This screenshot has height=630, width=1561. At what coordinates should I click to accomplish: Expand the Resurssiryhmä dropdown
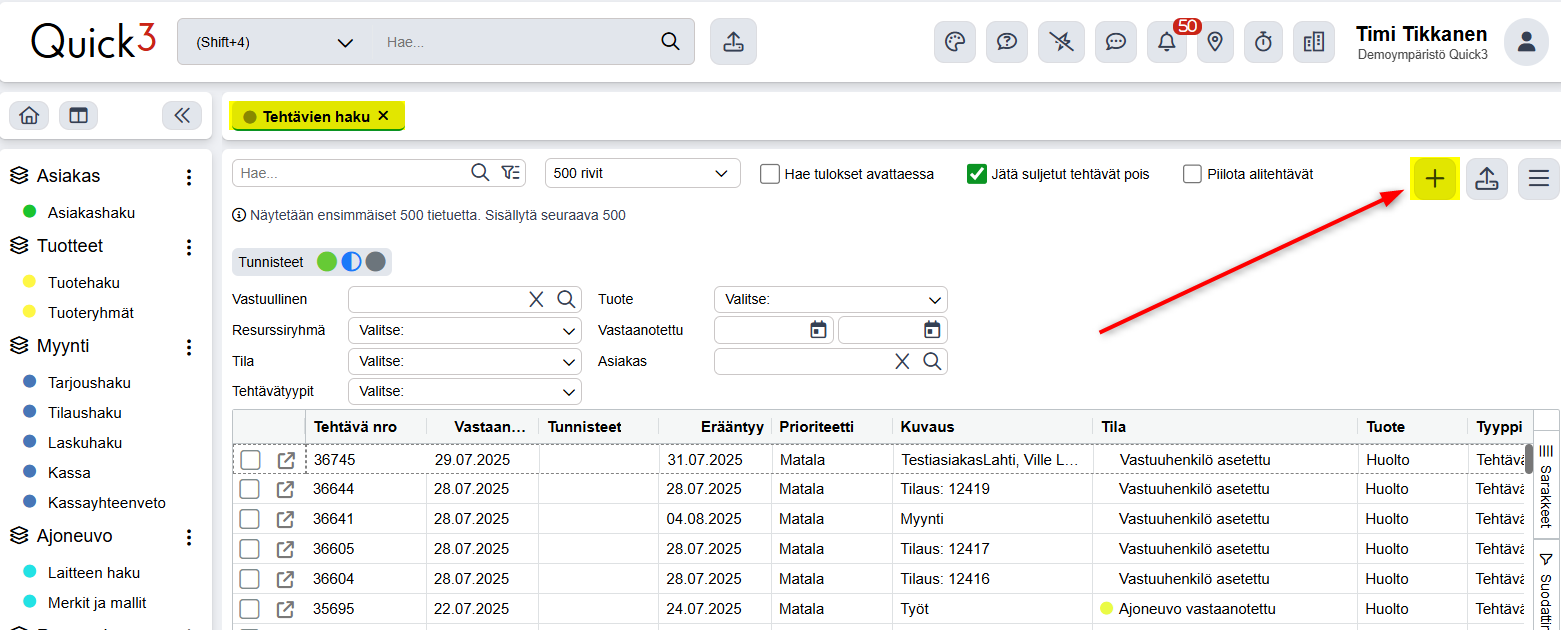[x=465, y=330]
